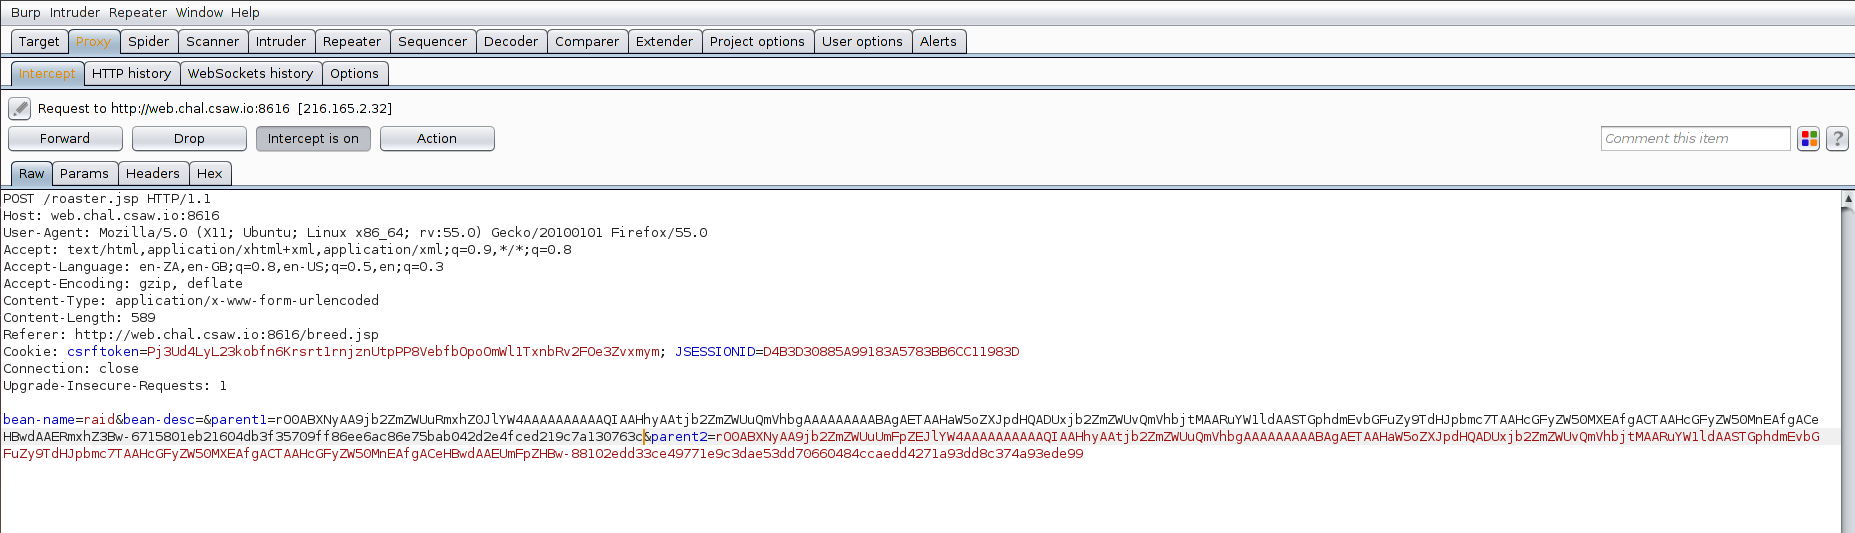
Task: Drop the intercepted request
Action: click(x=189, y=138)
